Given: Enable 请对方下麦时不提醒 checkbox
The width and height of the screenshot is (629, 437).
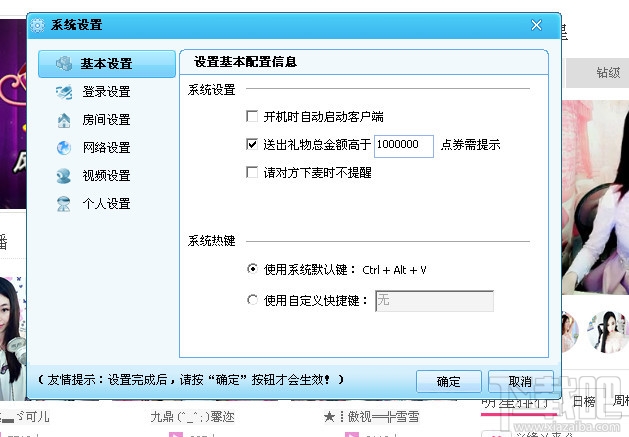Looking at the screenshot, I should coord(252,172).
